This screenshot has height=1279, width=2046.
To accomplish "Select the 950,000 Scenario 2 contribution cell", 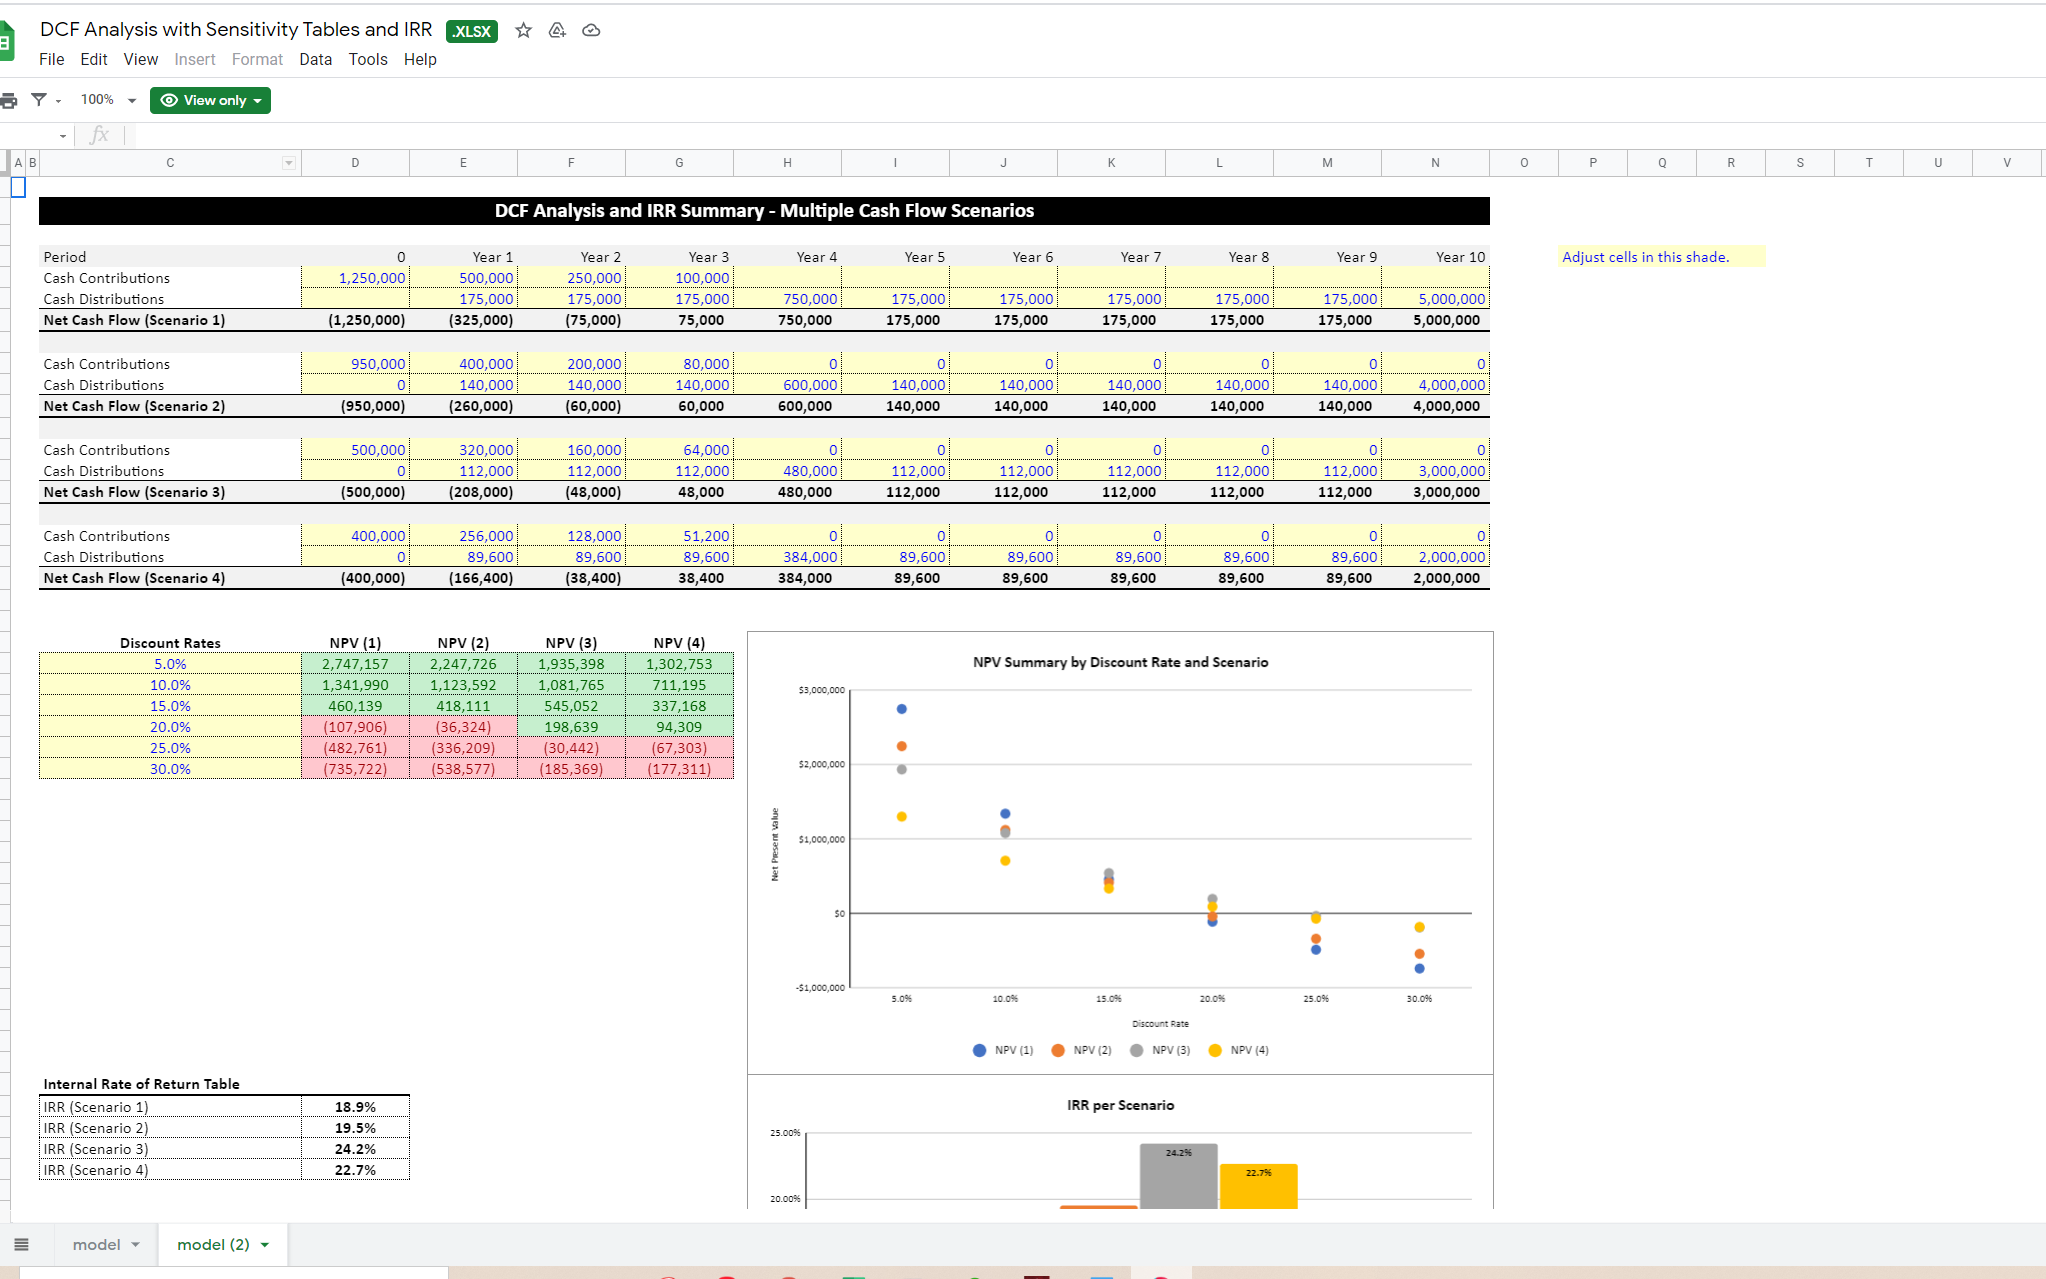I will pos(355,364).
